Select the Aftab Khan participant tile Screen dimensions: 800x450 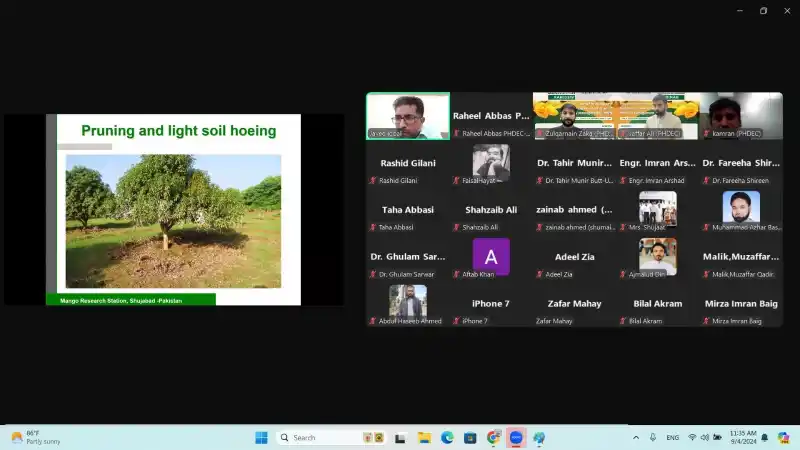[491, 256]
